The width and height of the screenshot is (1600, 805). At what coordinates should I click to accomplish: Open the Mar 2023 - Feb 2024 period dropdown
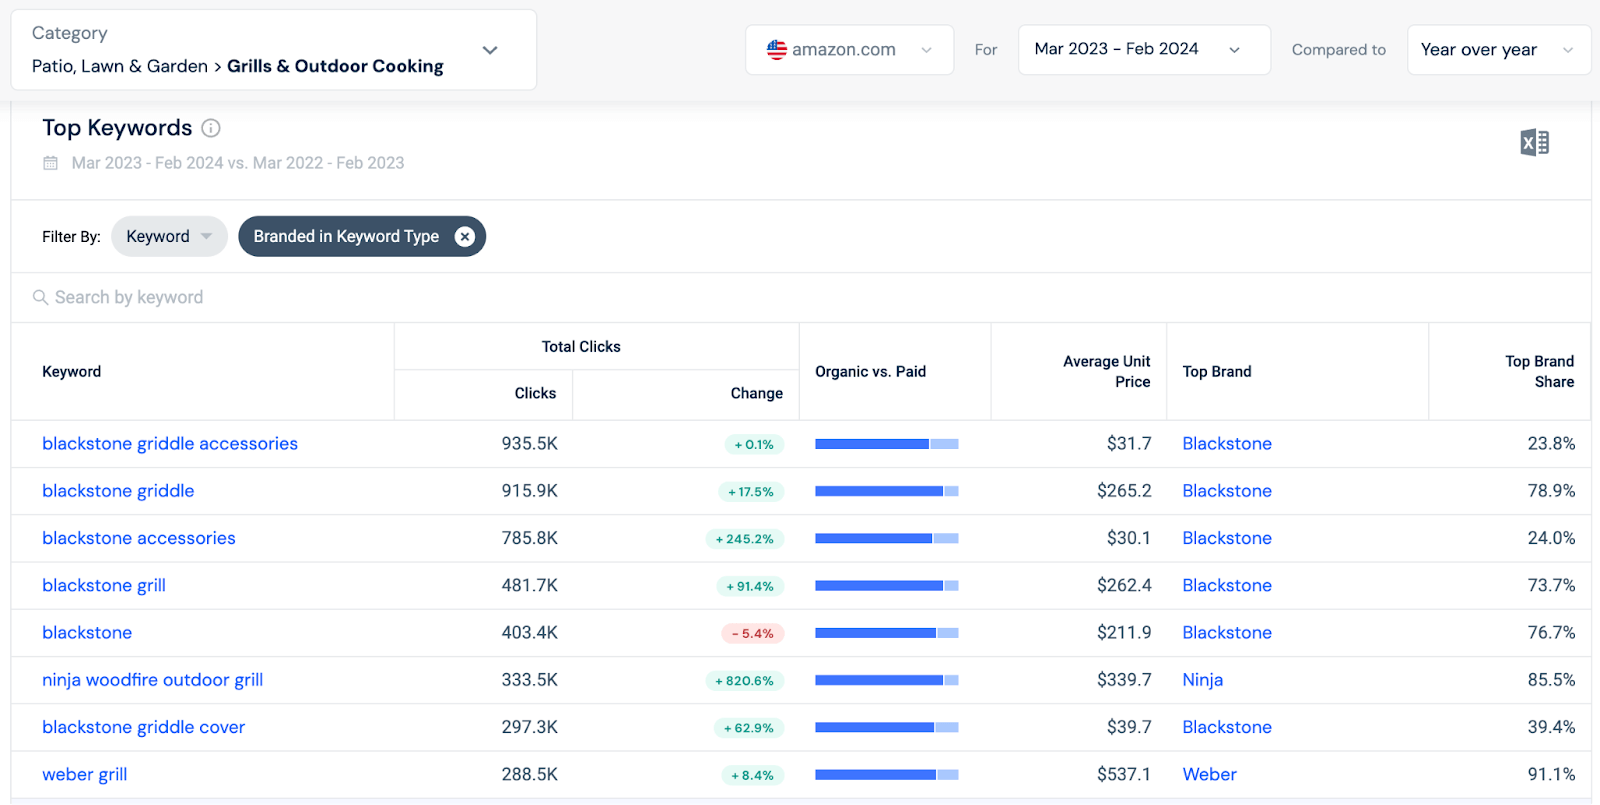(x=1144, y=50)
